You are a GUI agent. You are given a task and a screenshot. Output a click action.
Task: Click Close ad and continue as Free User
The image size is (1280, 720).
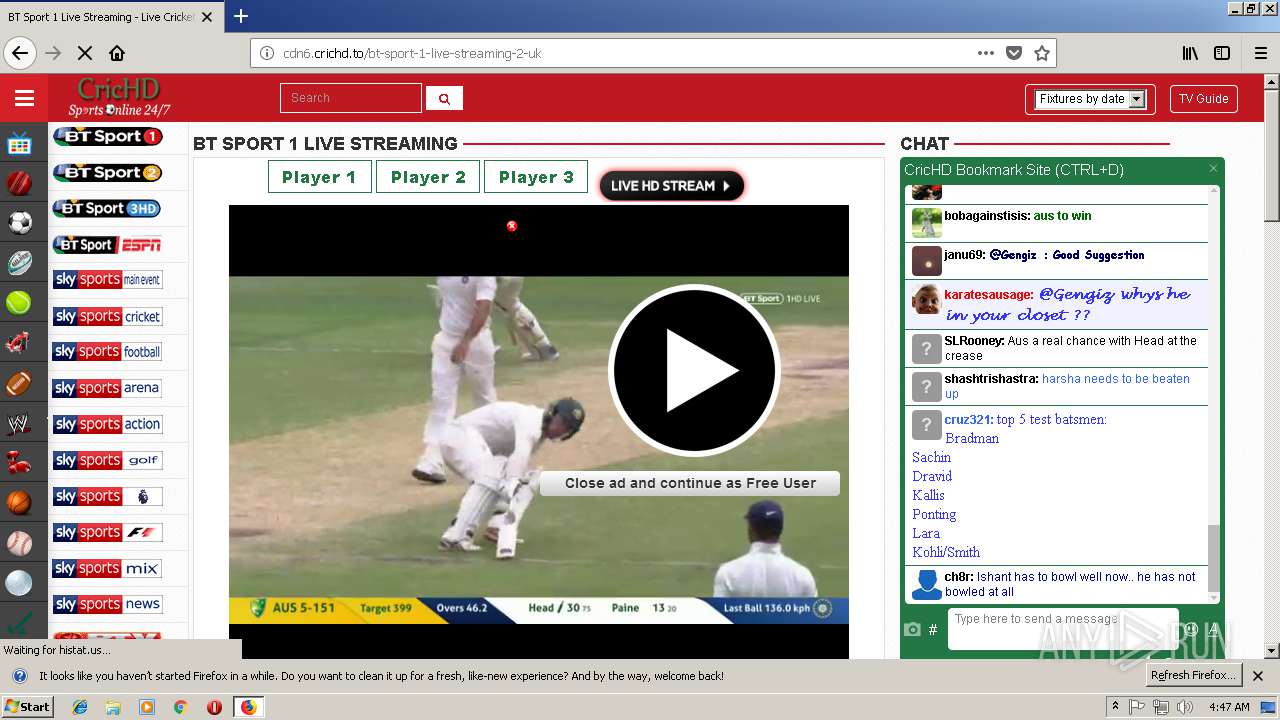[x=690, y=483]
